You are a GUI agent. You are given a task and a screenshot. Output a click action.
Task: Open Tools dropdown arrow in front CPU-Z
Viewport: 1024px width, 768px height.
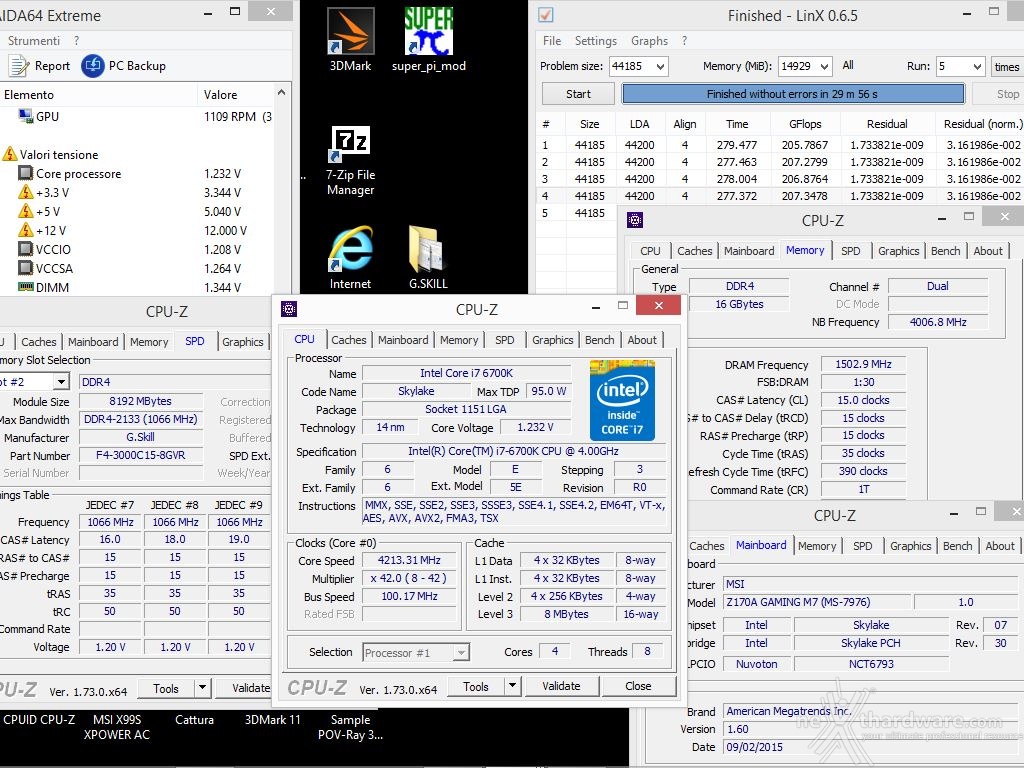513,686
